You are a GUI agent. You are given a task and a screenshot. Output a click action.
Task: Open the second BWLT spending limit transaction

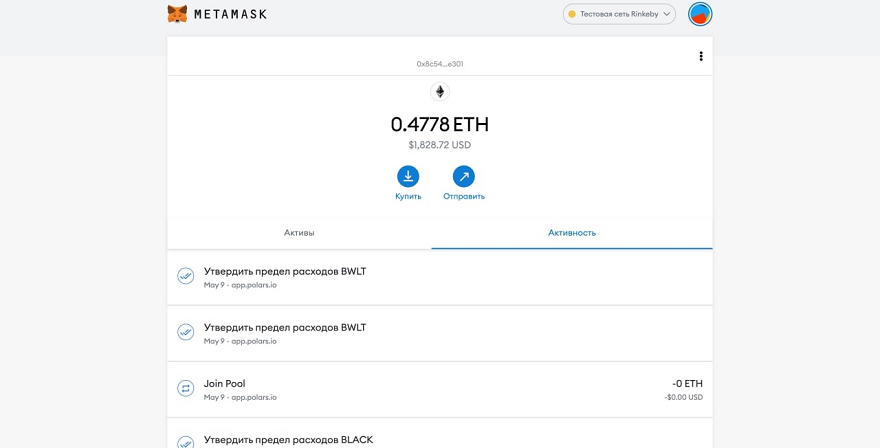440,333
